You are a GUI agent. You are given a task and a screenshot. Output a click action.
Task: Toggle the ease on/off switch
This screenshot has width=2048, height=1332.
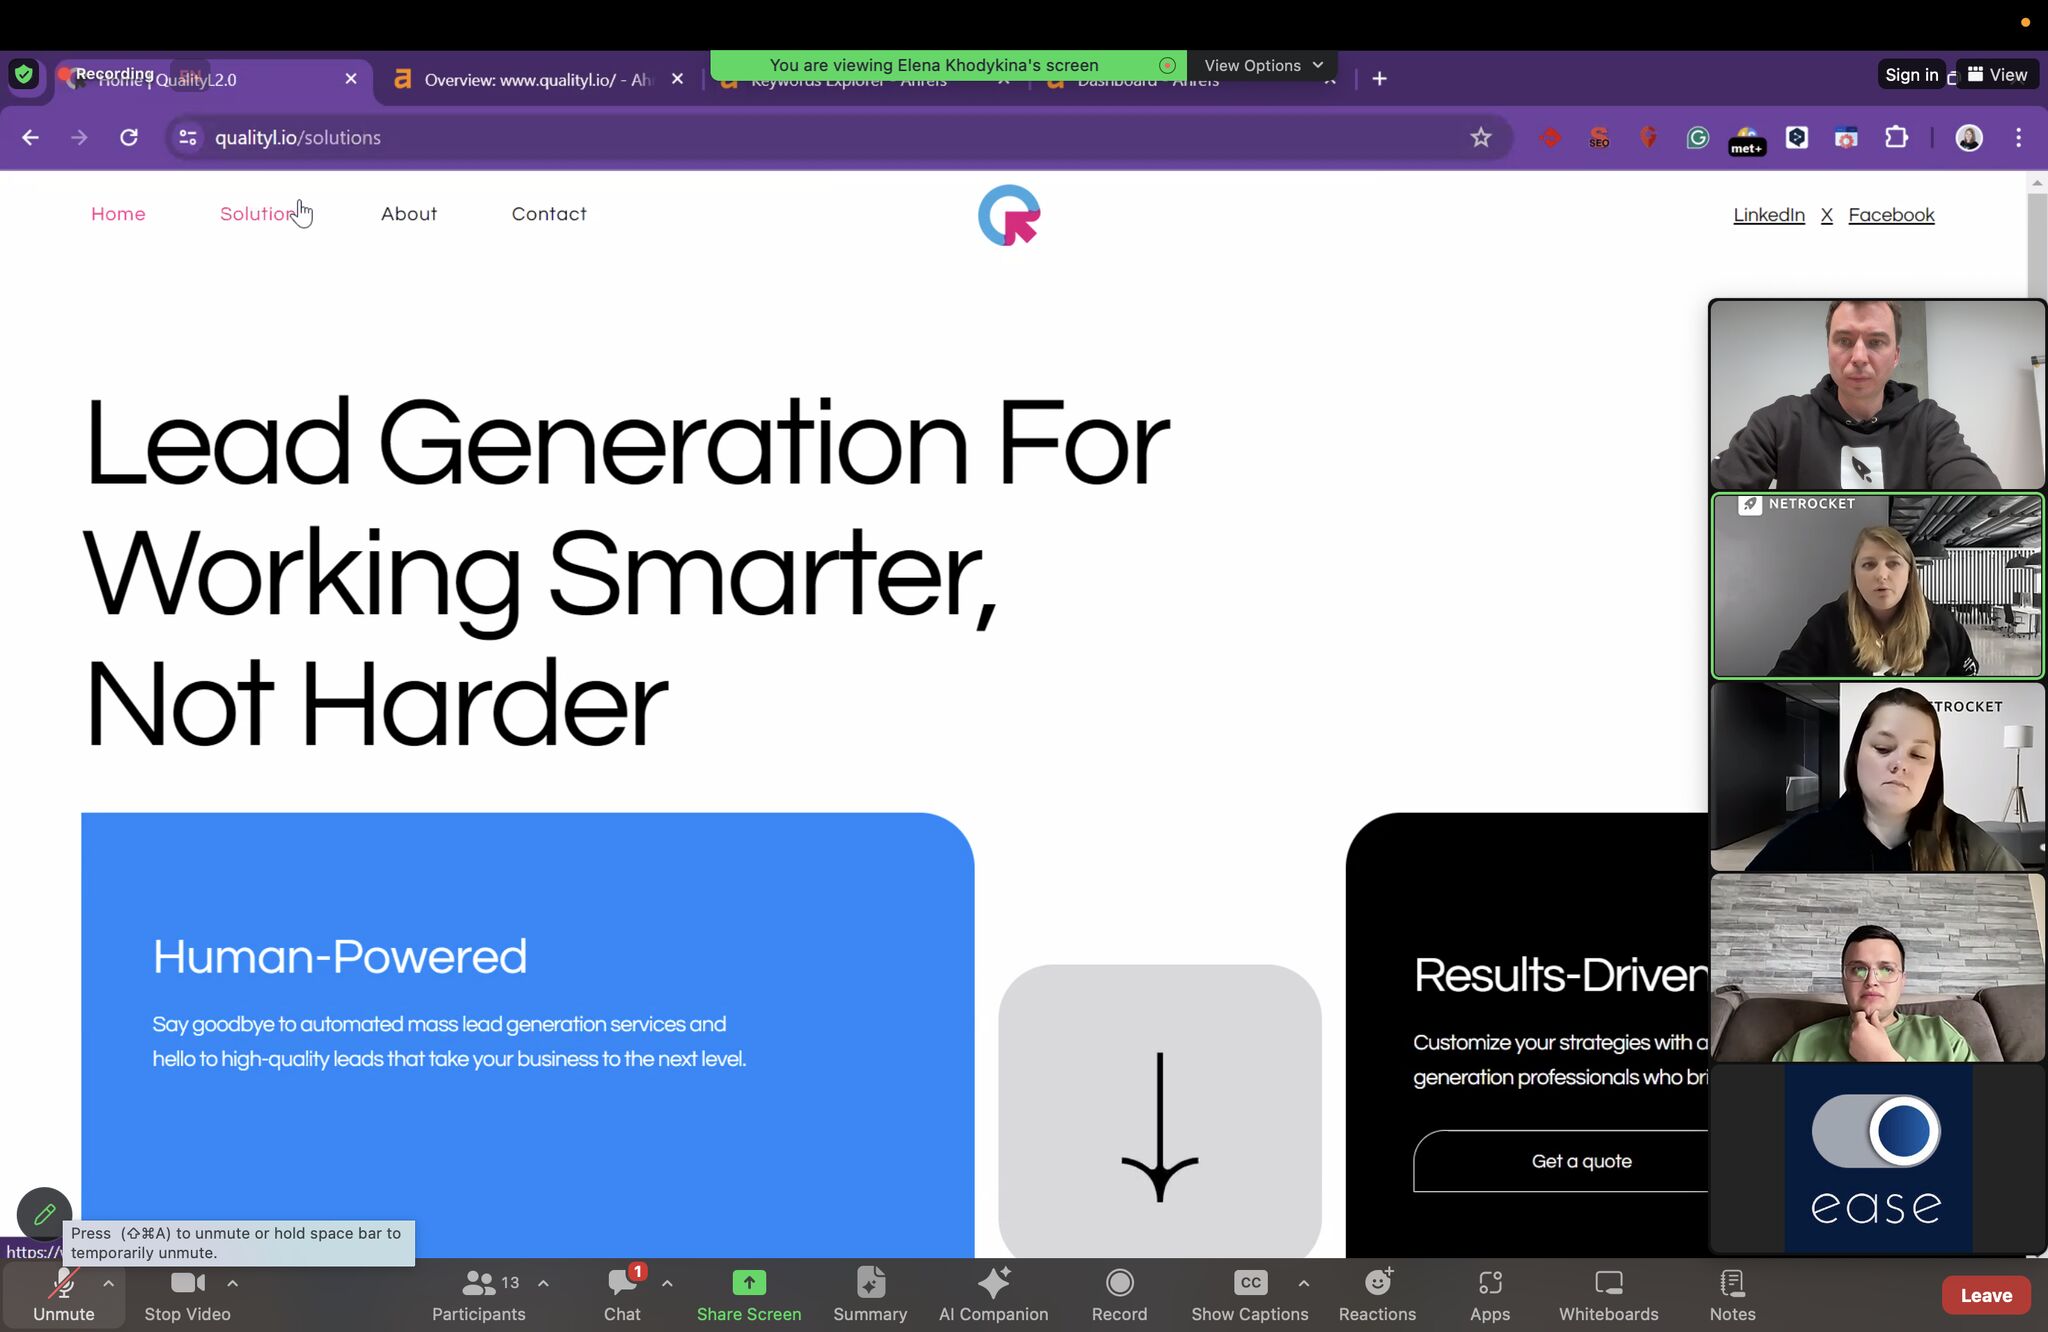pos(1878,1130)
